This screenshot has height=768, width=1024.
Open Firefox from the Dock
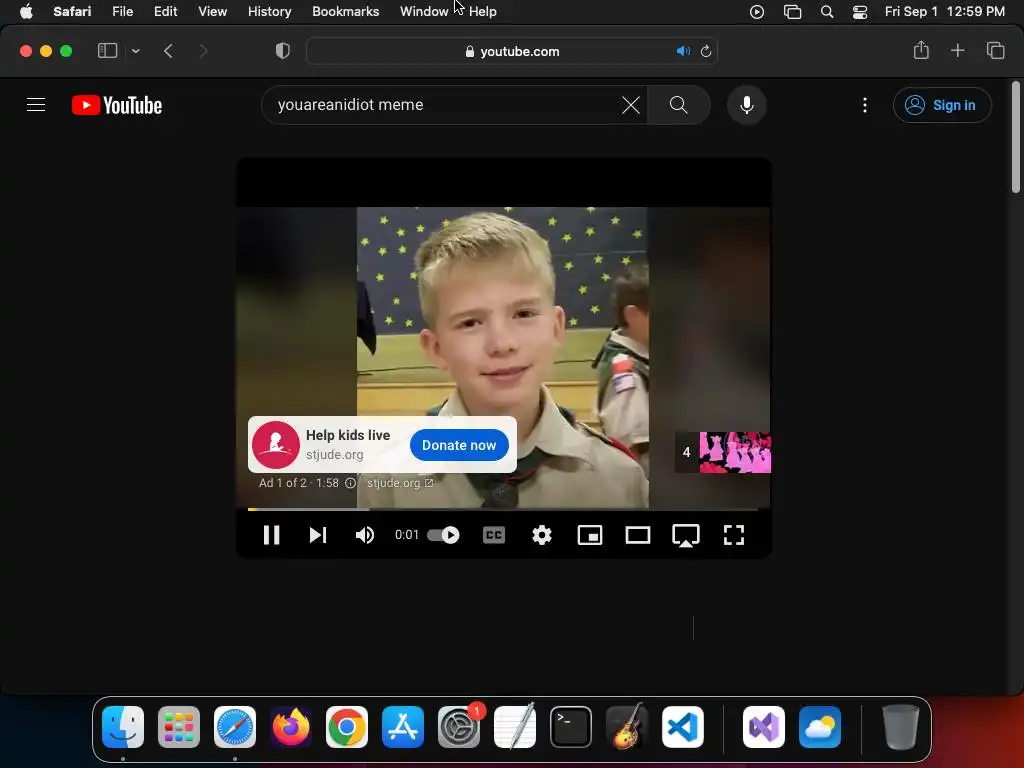[291, 727]
